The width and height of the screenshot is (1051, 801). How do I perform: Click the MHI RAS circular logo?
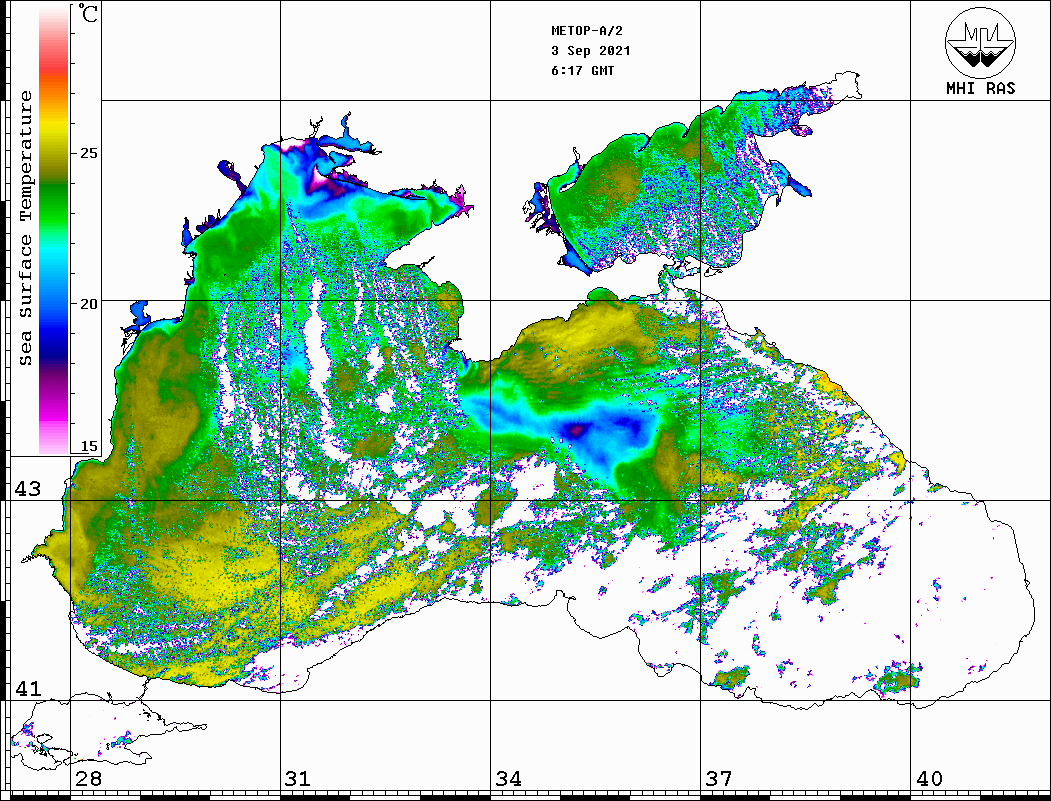coord(981,42)
